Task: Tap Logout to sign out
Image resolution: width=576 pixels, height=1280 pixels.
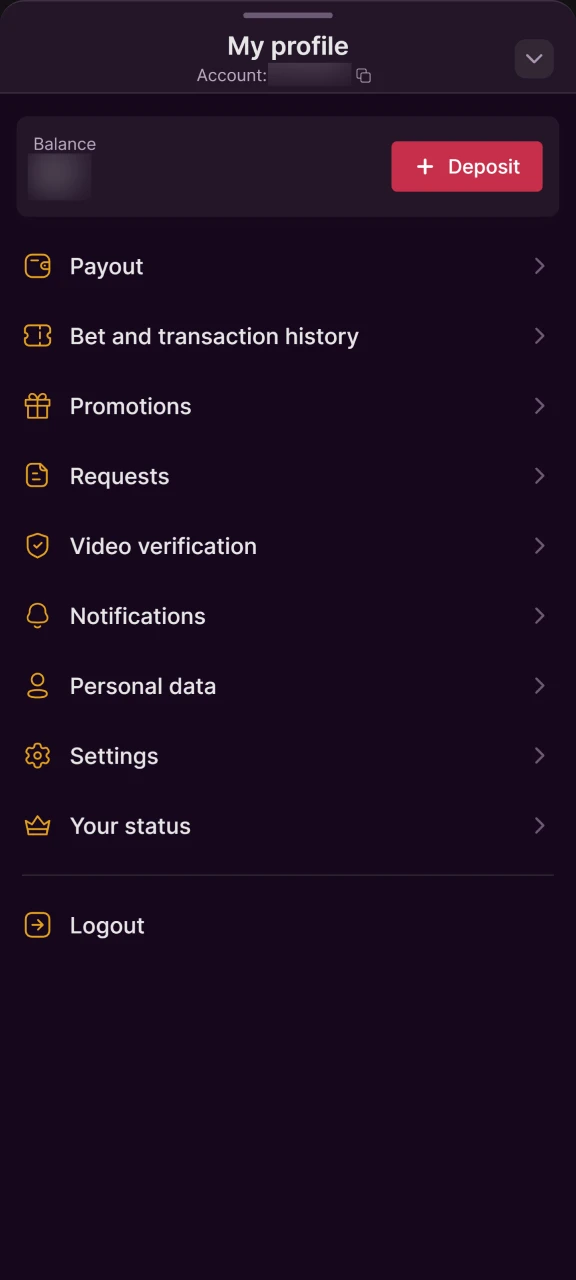Action: (x=107, y=925)
